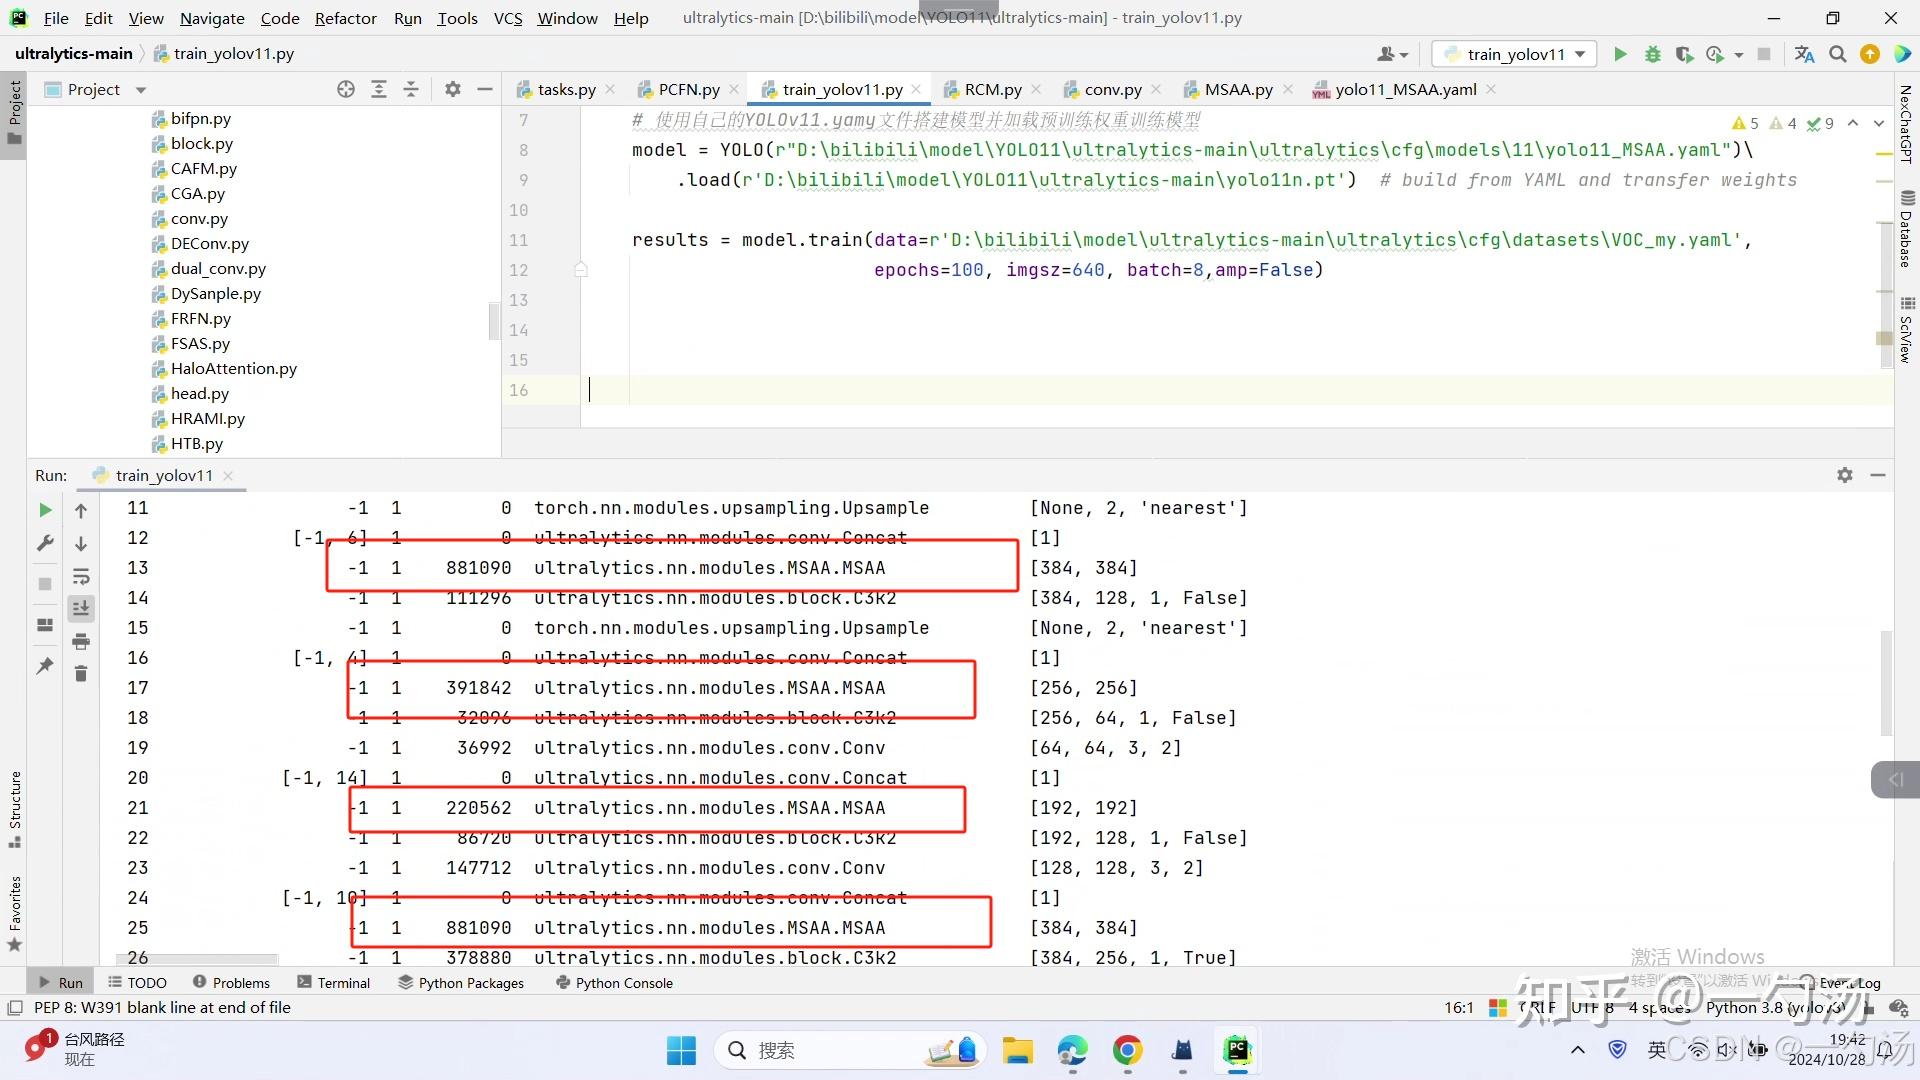Click the locate-file target icon in Project panel
The image size is (1920, 1080).
point(346,89)
